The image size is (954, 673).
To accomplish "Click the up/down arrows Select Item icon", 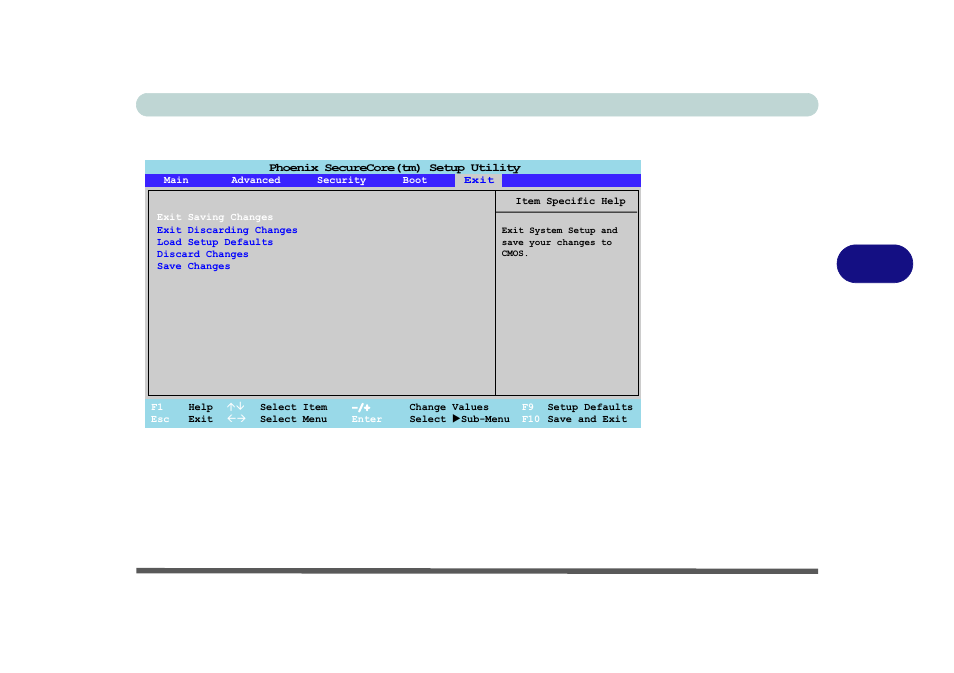I will coord(236,406).
